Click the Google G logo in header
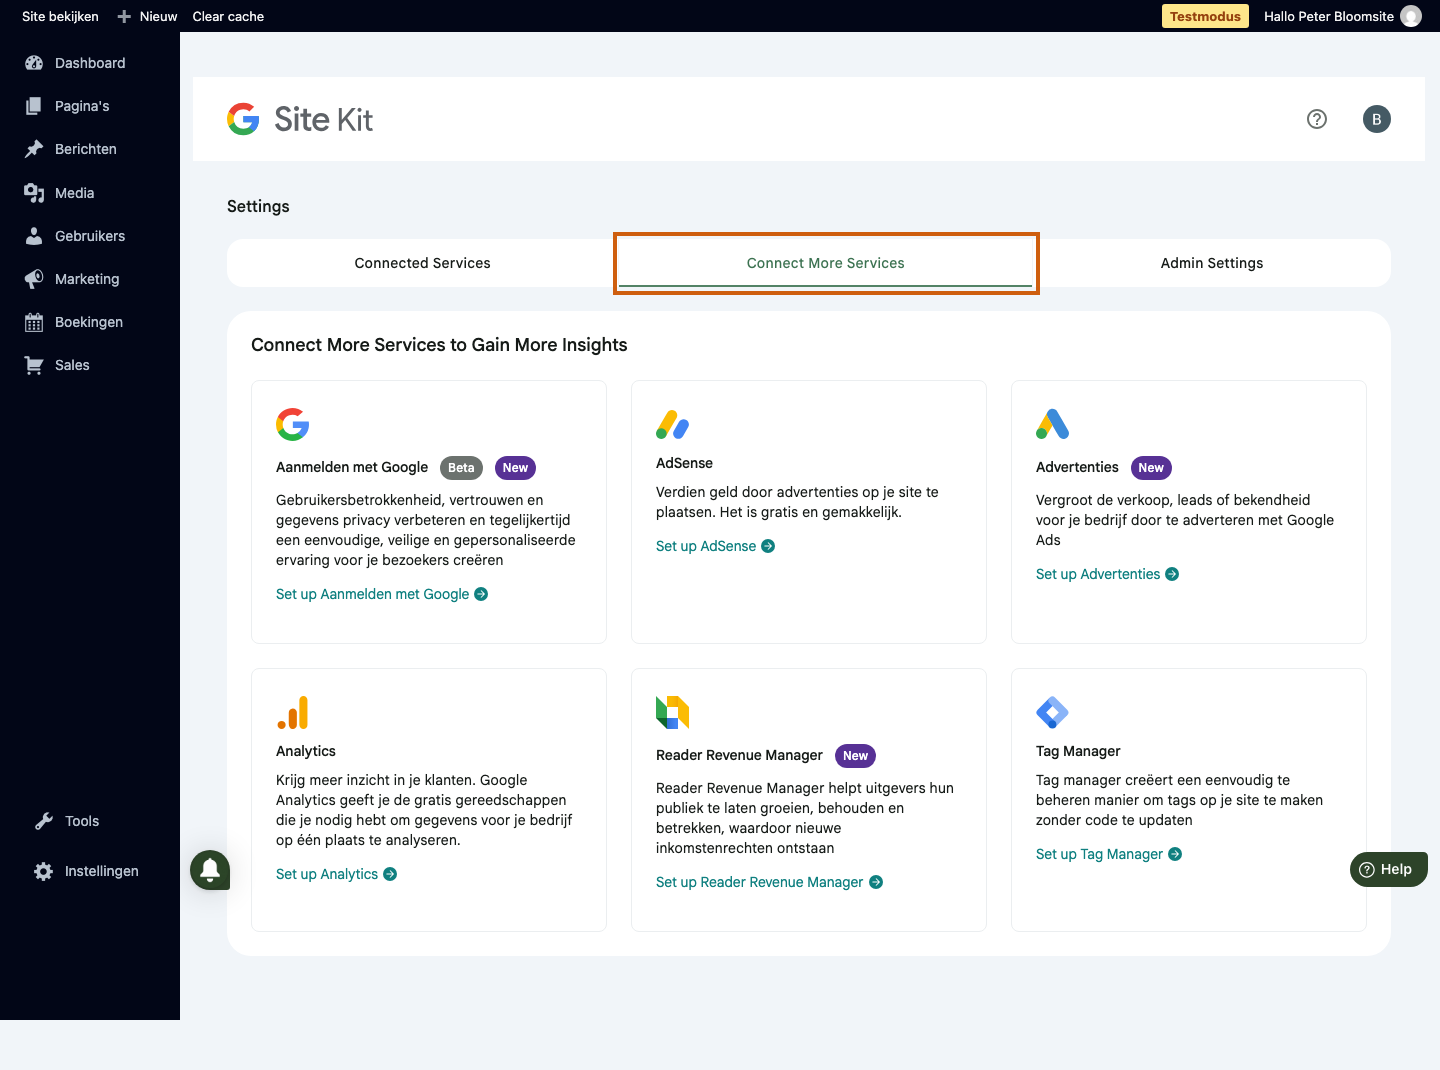 point(243,119)
